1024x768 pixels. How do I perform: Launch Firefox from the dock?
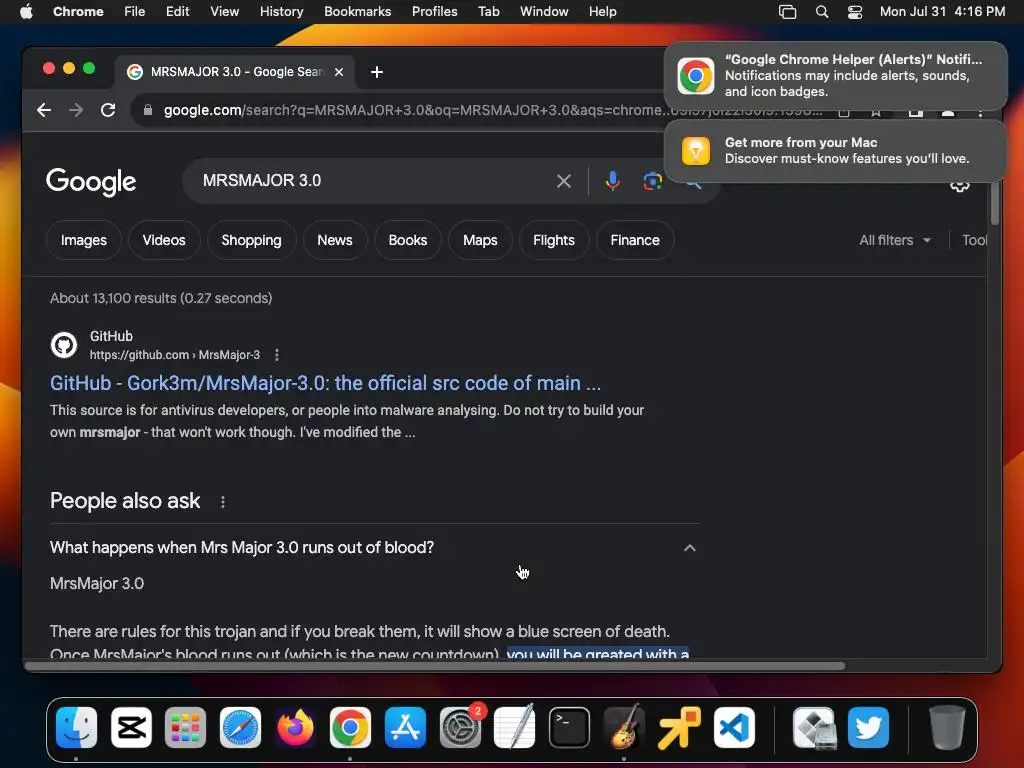coord(295,727)
